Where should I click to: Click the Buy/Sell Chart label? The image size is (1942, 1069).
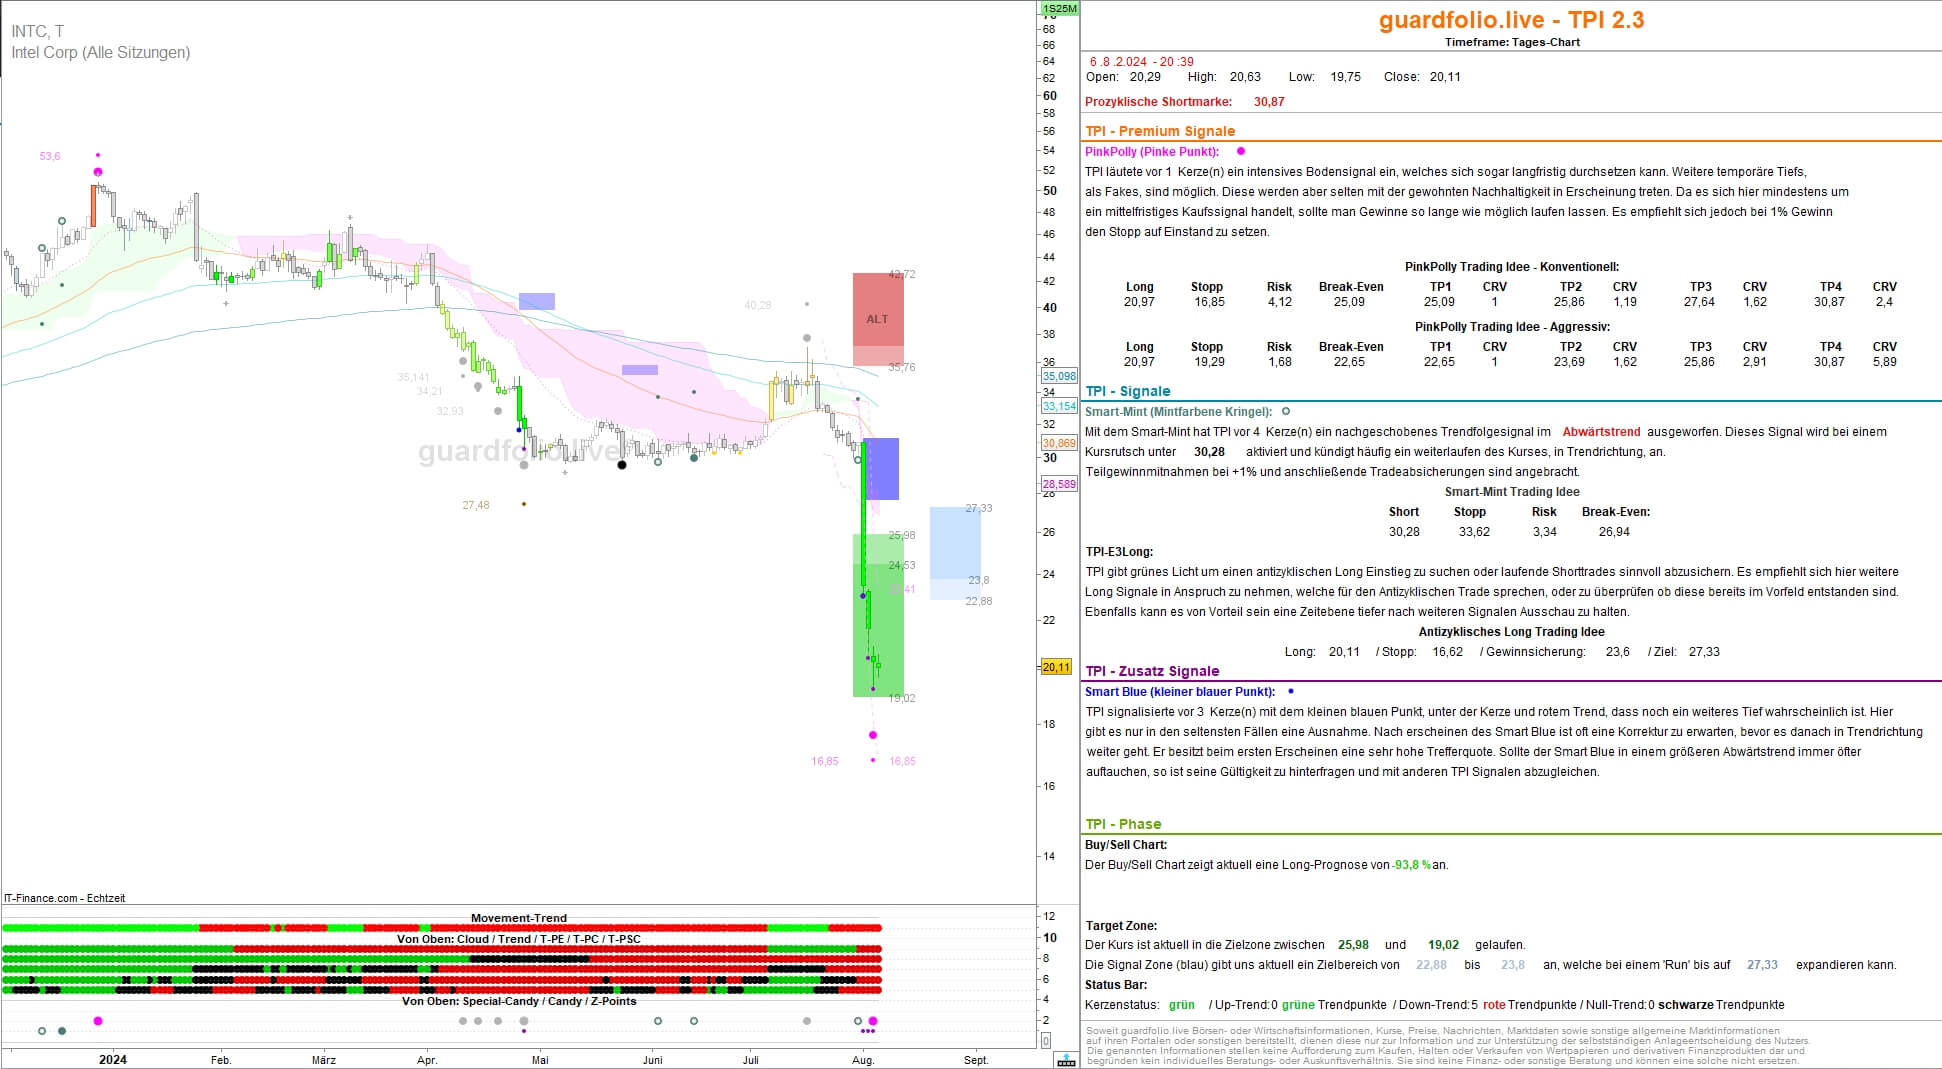1126,845
